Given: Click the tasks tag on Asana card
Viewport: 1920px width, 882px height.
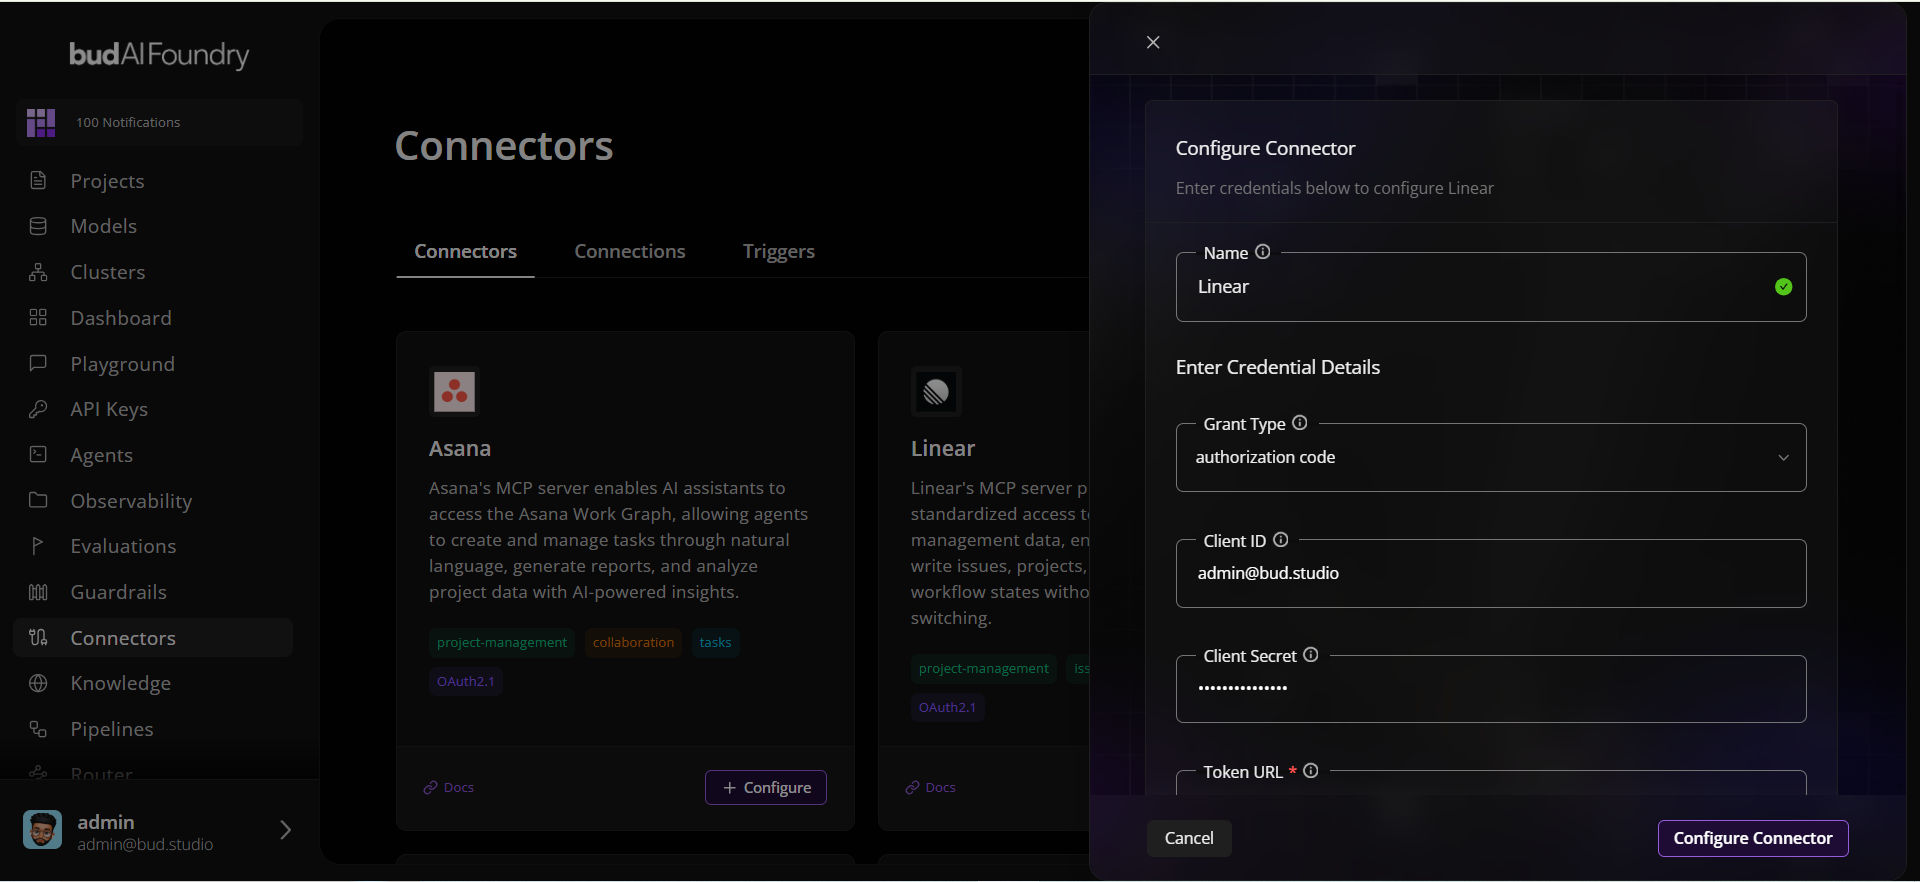Looking at the screenshot, I should 715,643.
